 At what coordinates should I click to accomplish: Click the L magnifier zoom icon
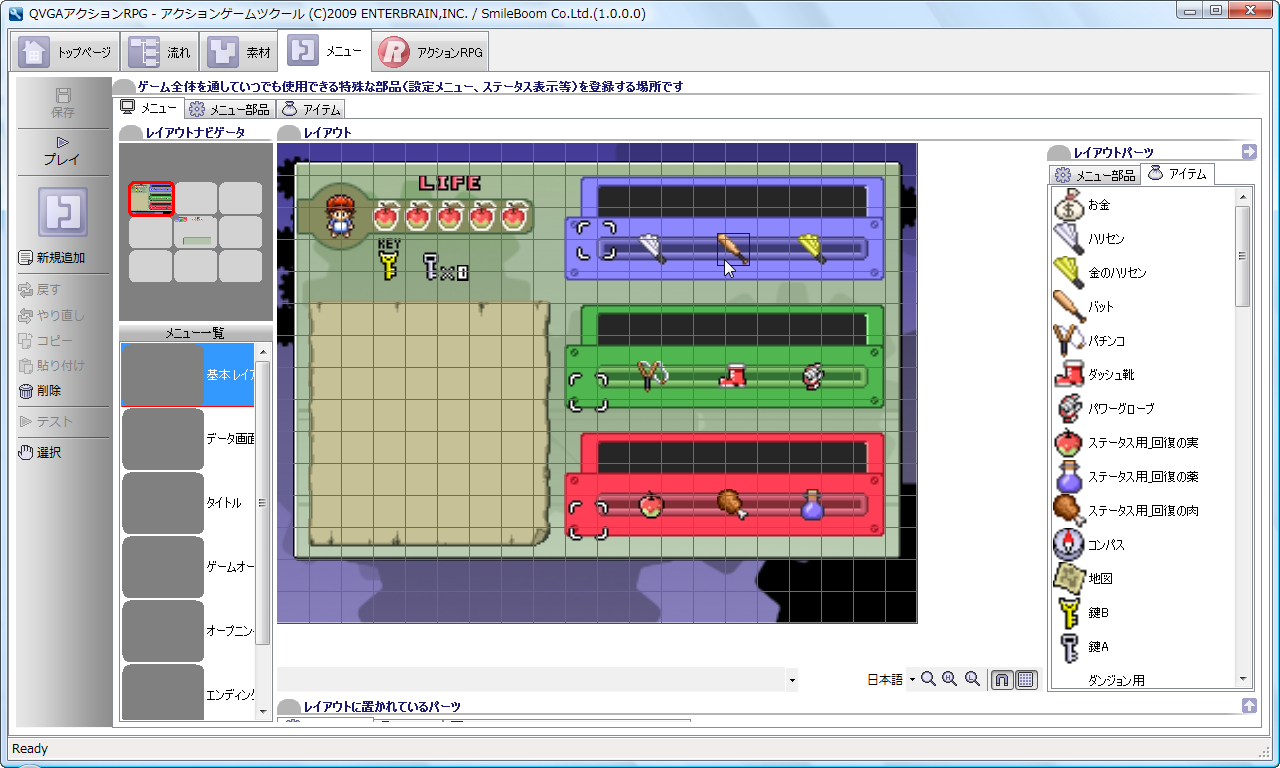972,680
